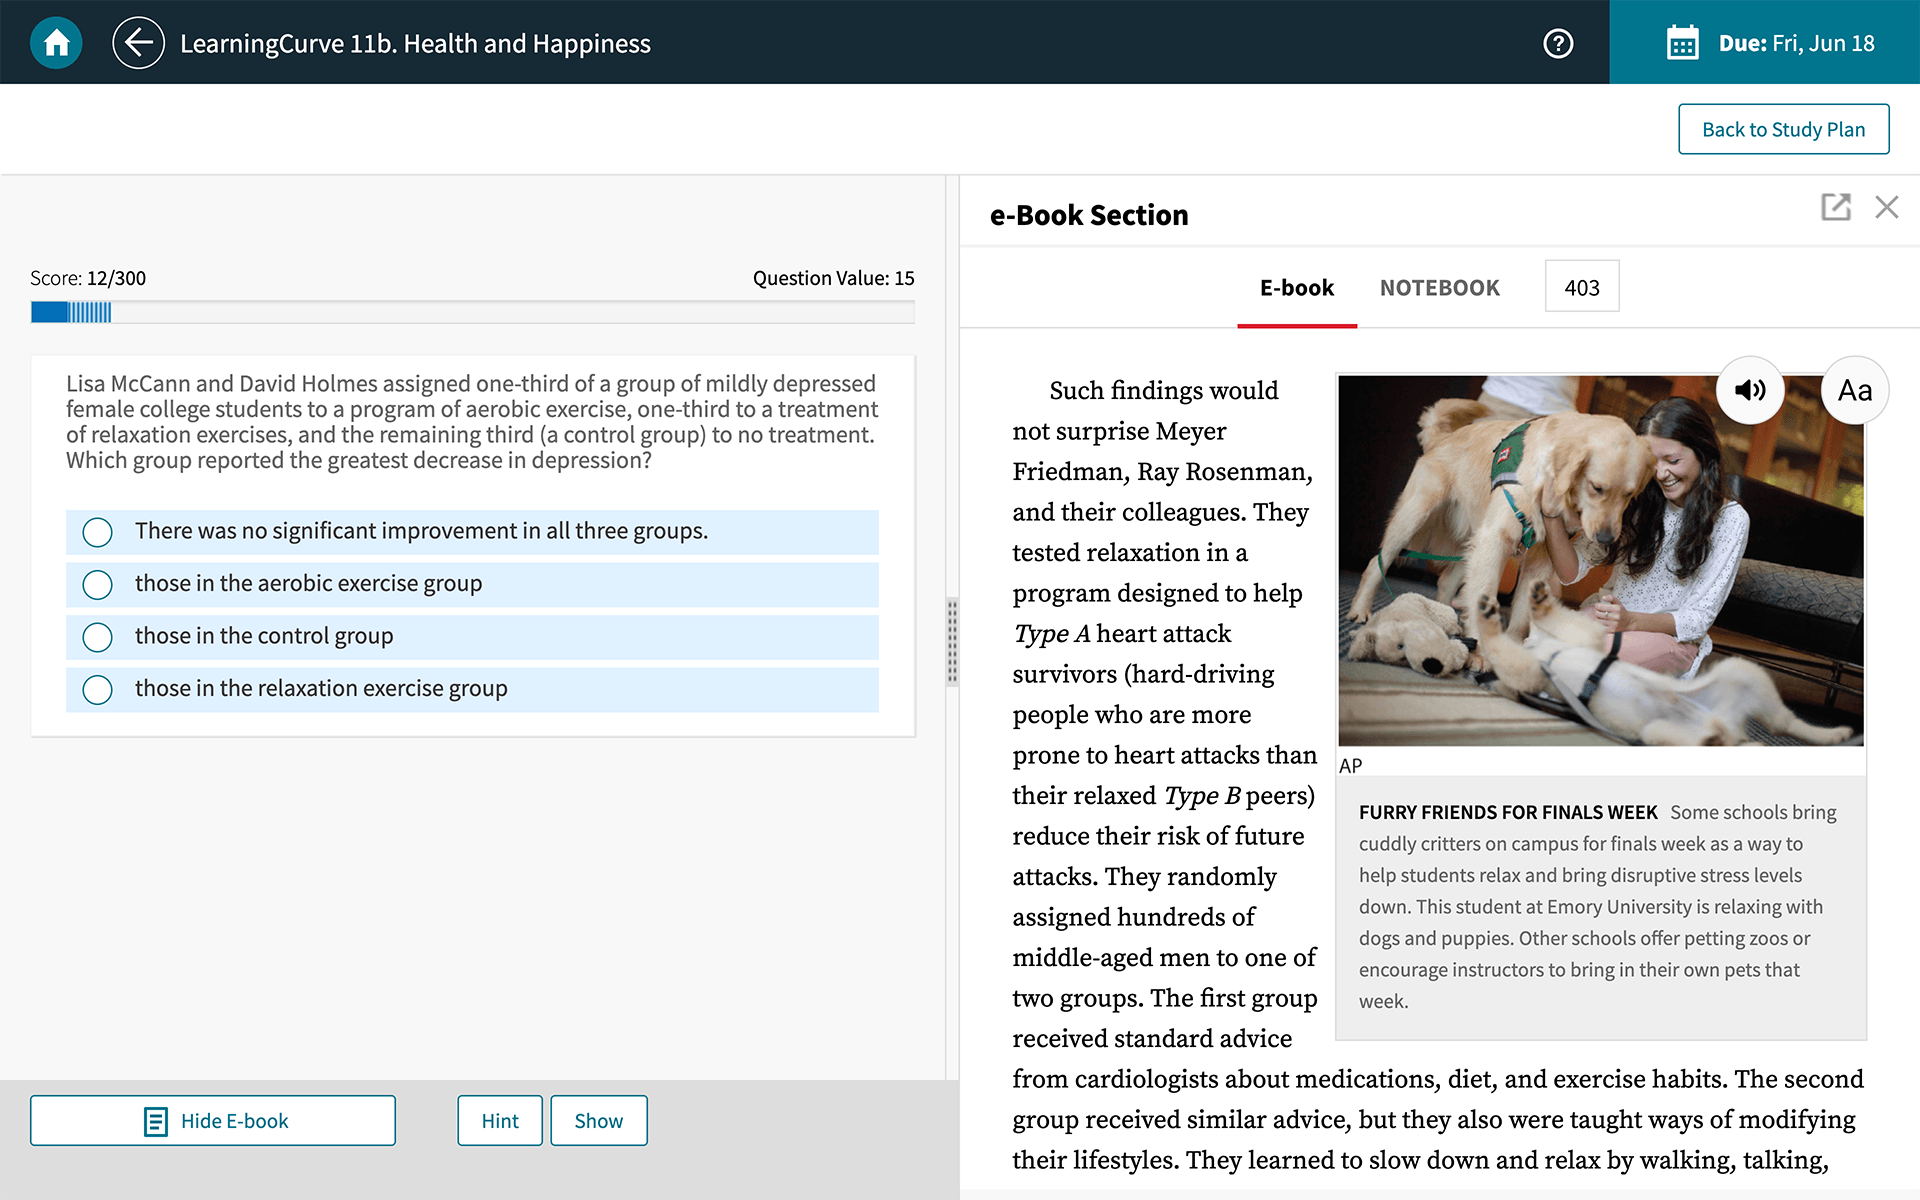The image size is (1920, 1200).
Task: Switch to the E-book tab
Action: coord(1295,288)
